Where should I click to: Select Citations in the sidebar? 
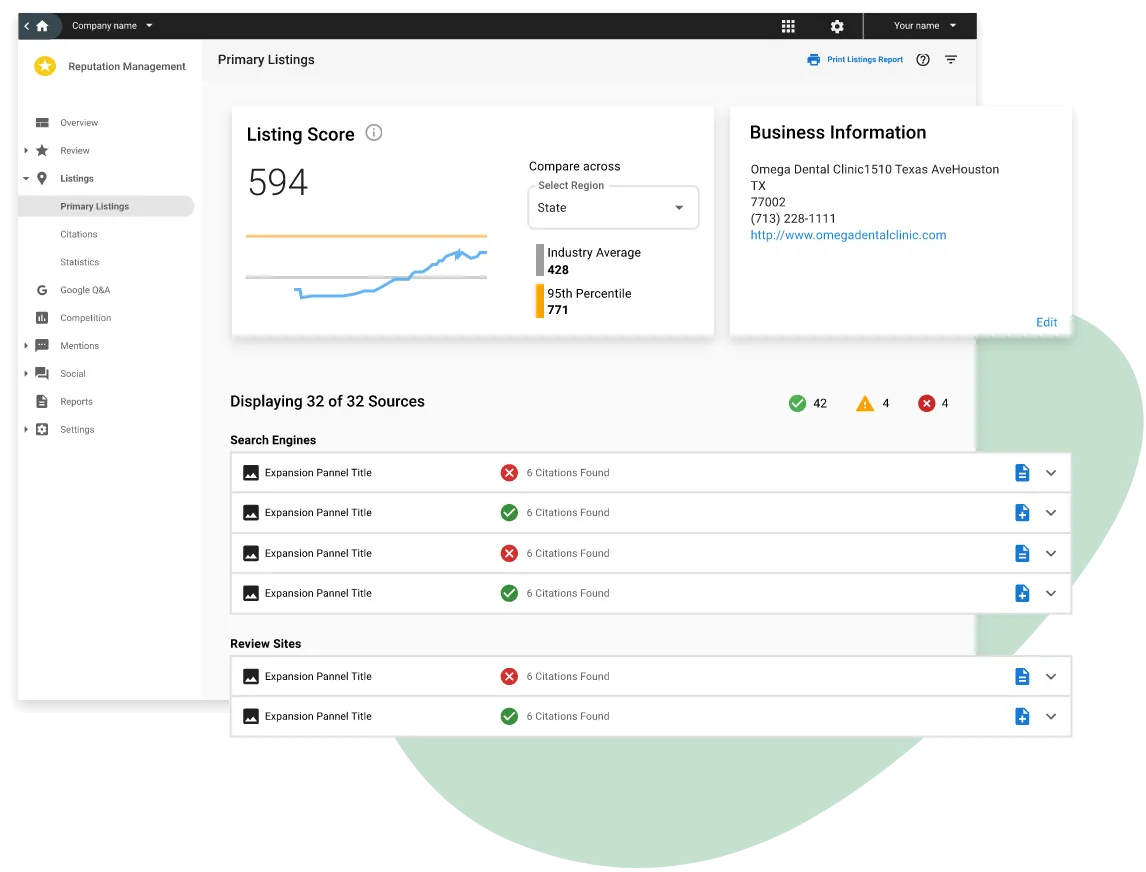tap(80, 234)
